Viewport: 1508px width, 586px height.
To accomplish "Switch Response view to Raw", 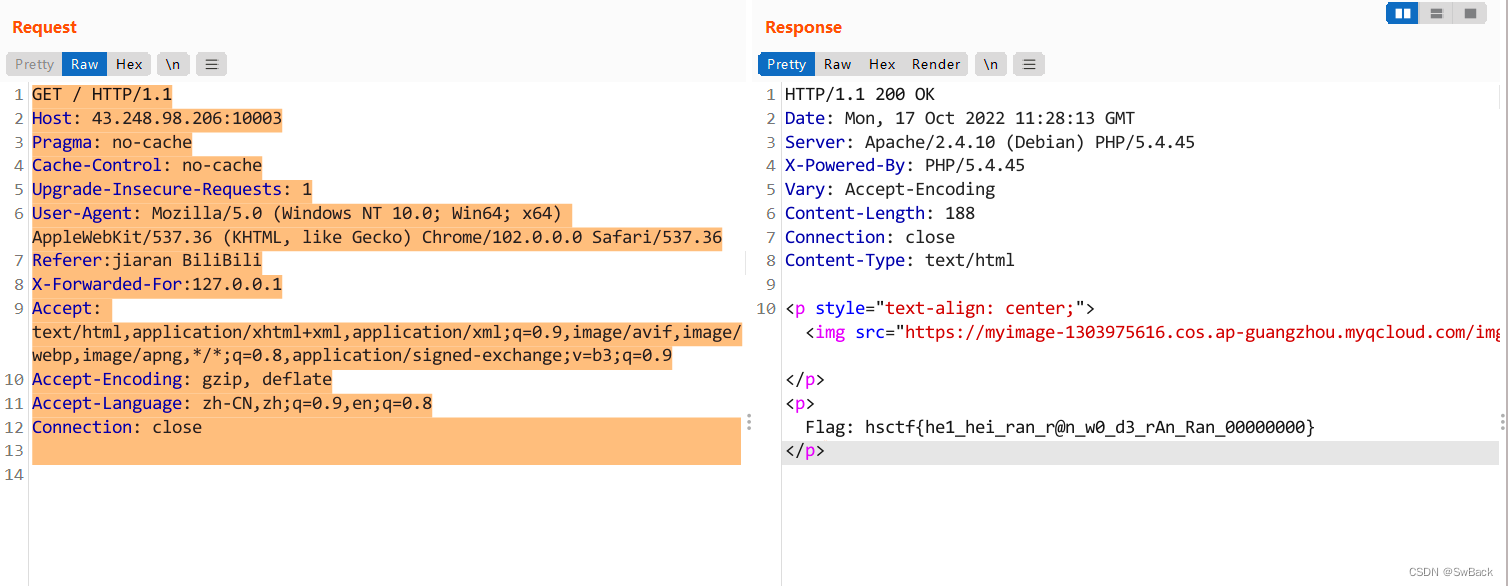I will (x=837, y=64).
